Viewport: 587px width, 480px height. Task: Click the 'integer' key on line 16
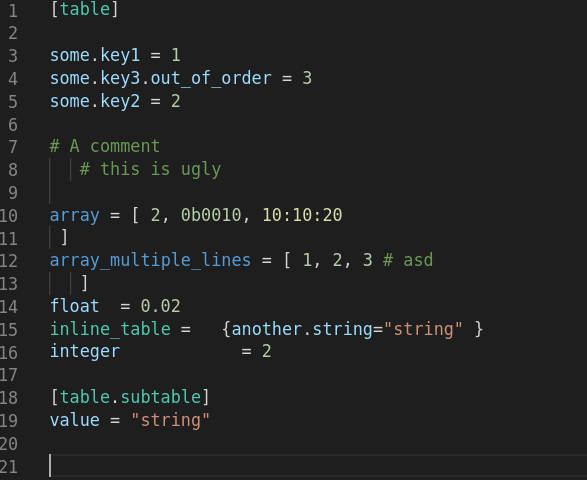tap(85, 352)
